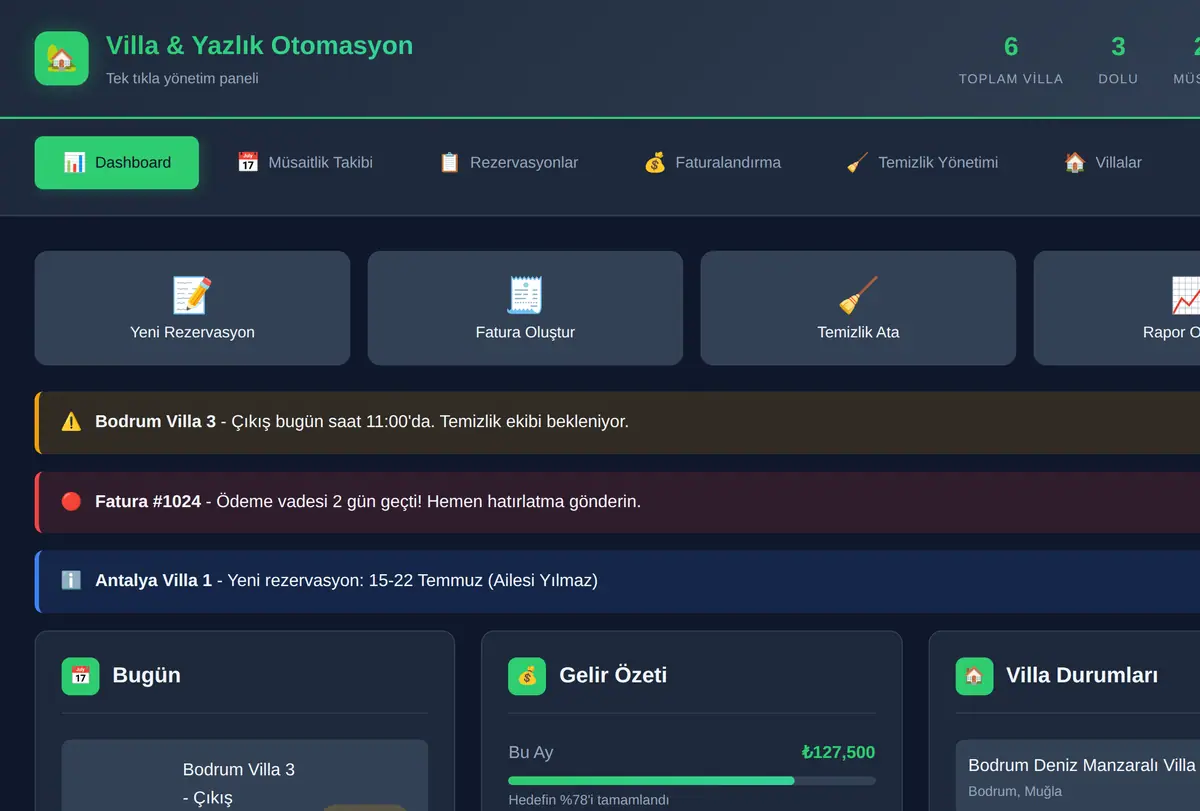Click the memo-pencil icon for new reservation
The width and height of the screenshot is (1200, 811).
click(192, 295)
